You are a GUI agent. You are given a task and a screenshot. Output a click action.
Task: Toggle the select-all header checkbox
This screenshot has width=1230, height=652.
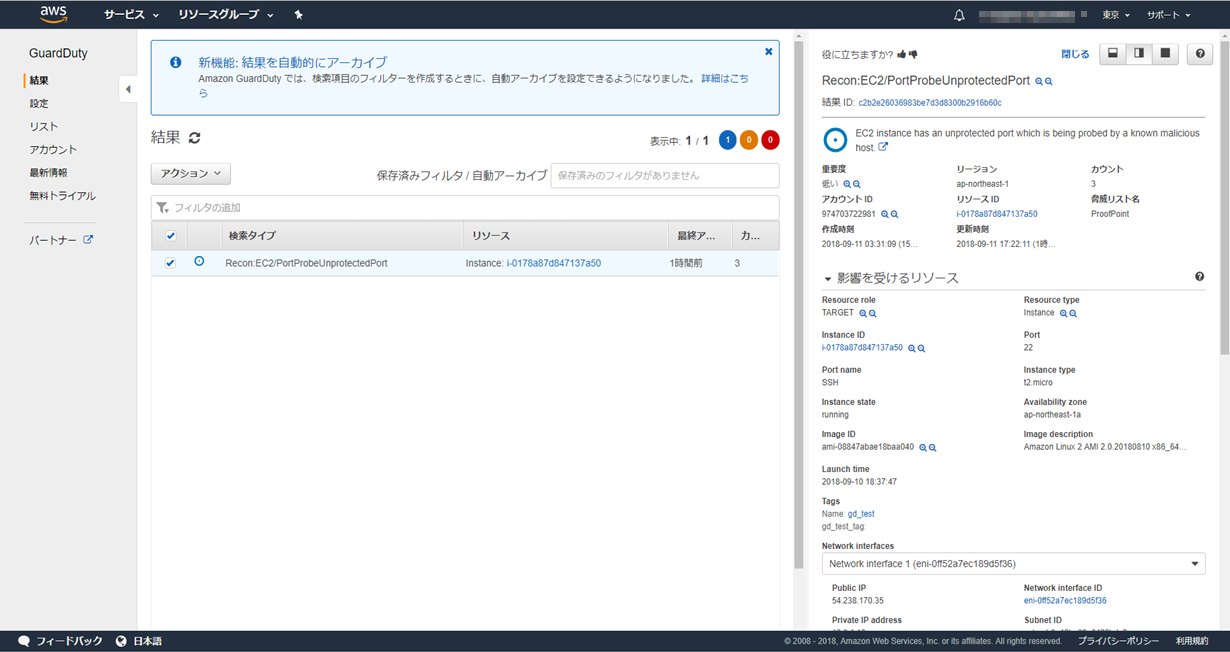pos(170,236)
